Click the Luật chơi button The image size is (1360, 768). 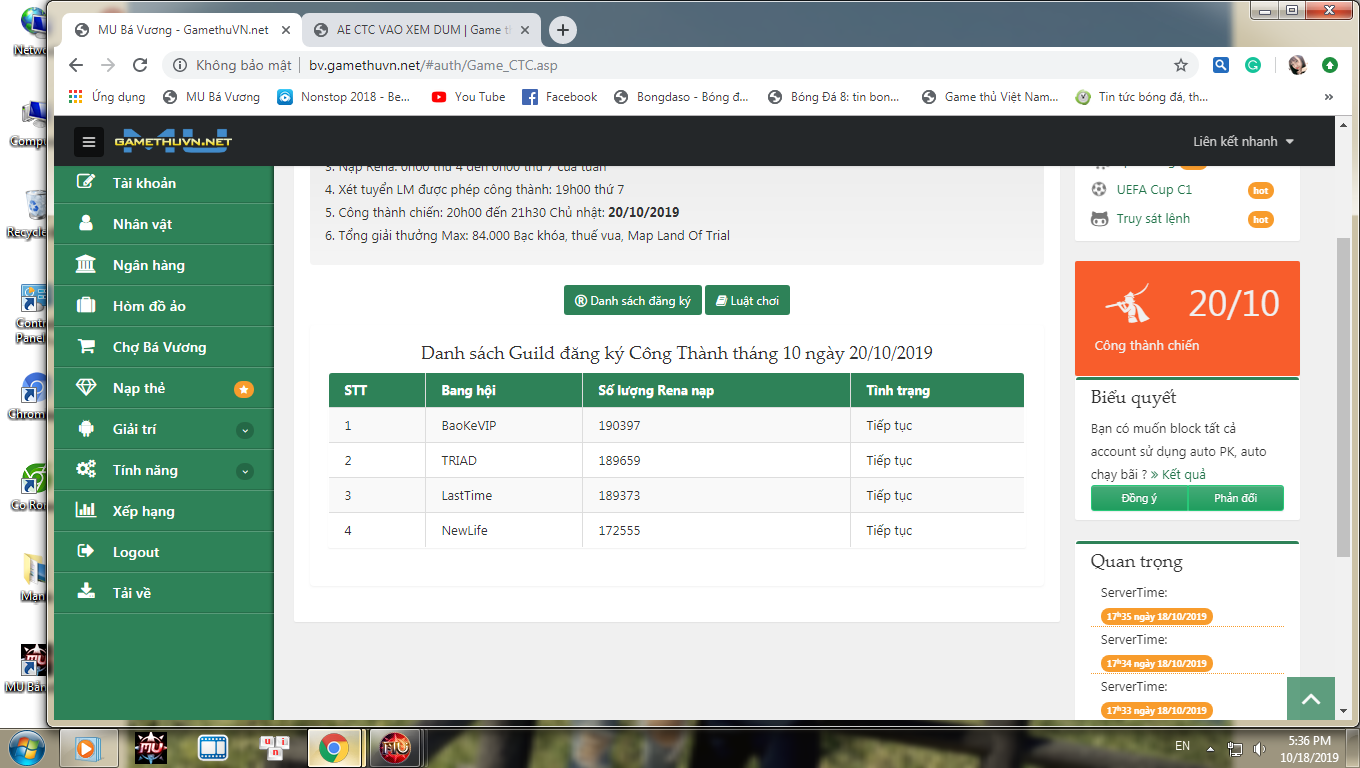(747, 301)
